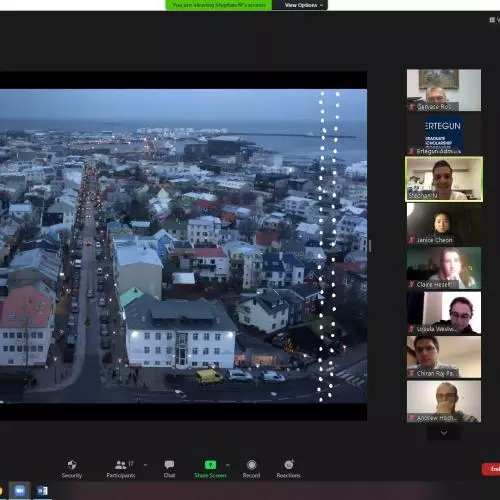Select Claire's video thumbnail
Screen dimensions: 500x500
444,268
